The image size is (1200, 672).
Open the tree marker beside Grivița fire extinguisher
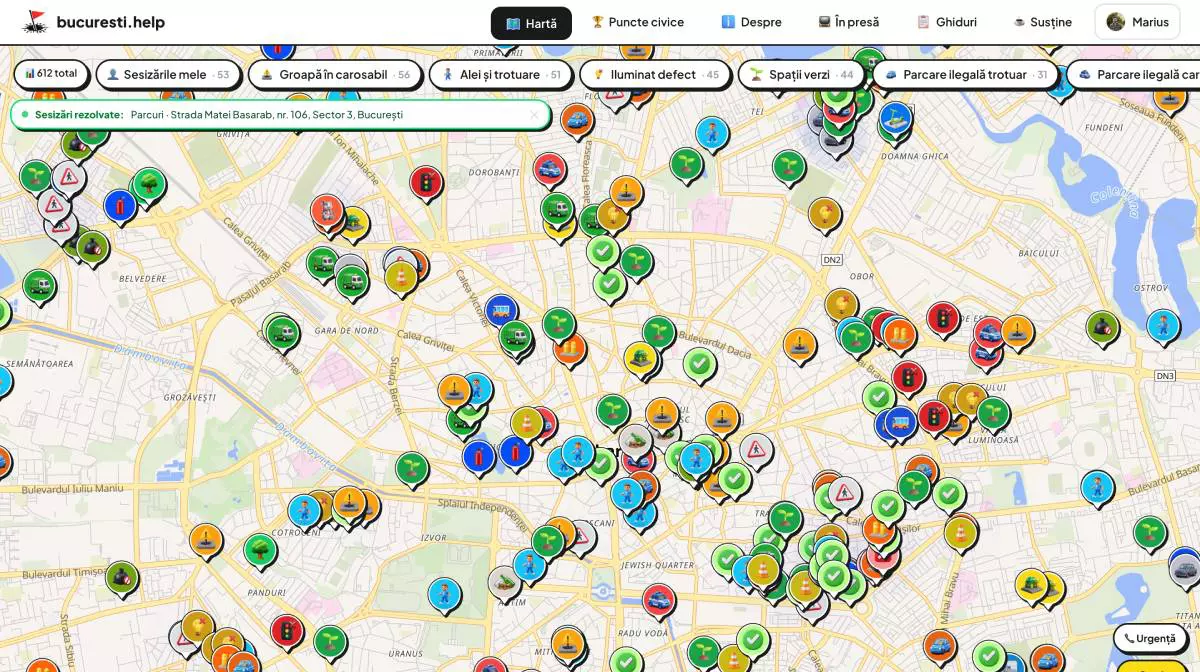(149, 184)
